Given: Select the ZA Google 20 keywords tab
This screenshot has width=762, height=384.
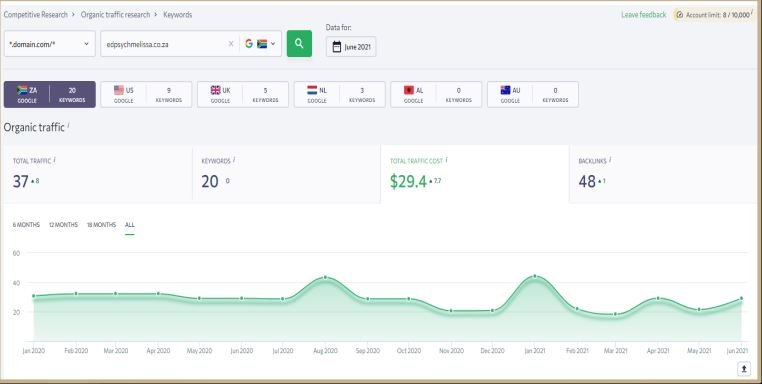Looking at the screenshot, I should (50, 94).
